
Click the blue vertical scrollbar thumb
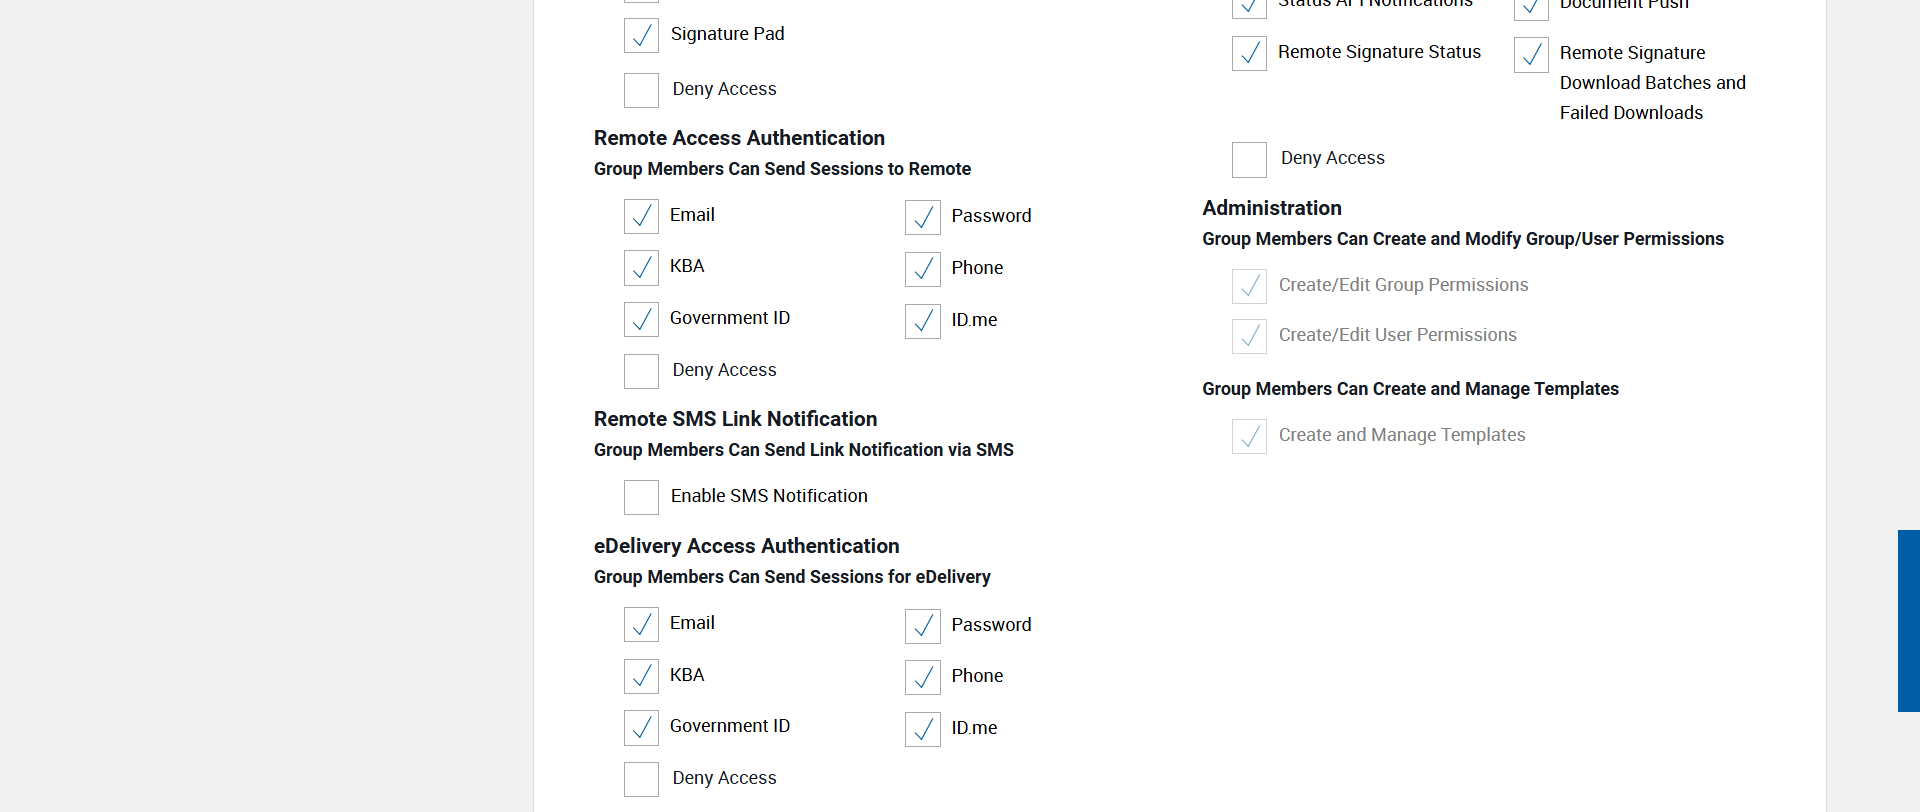pyautogui.click(x=1908, y=620)
